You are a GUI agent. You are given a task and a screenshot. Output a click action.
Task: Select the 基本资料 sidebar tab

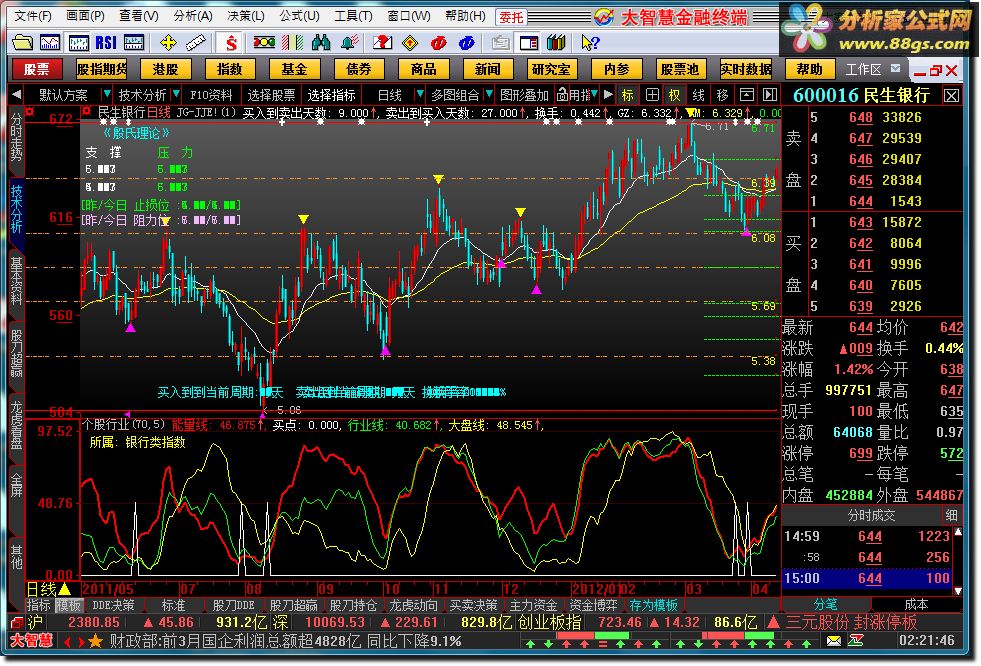(16, 281)
